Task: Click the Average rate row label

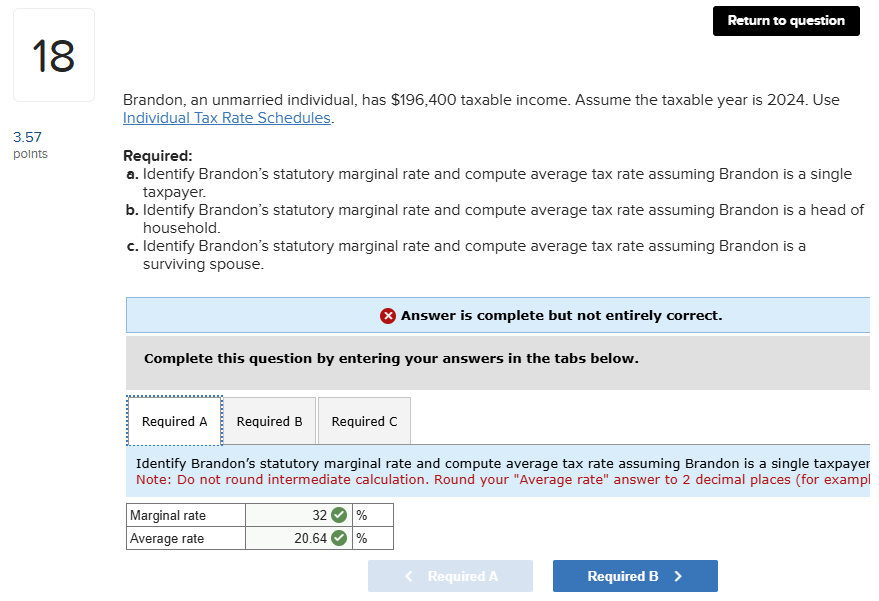Action: [x=167, y=539]
